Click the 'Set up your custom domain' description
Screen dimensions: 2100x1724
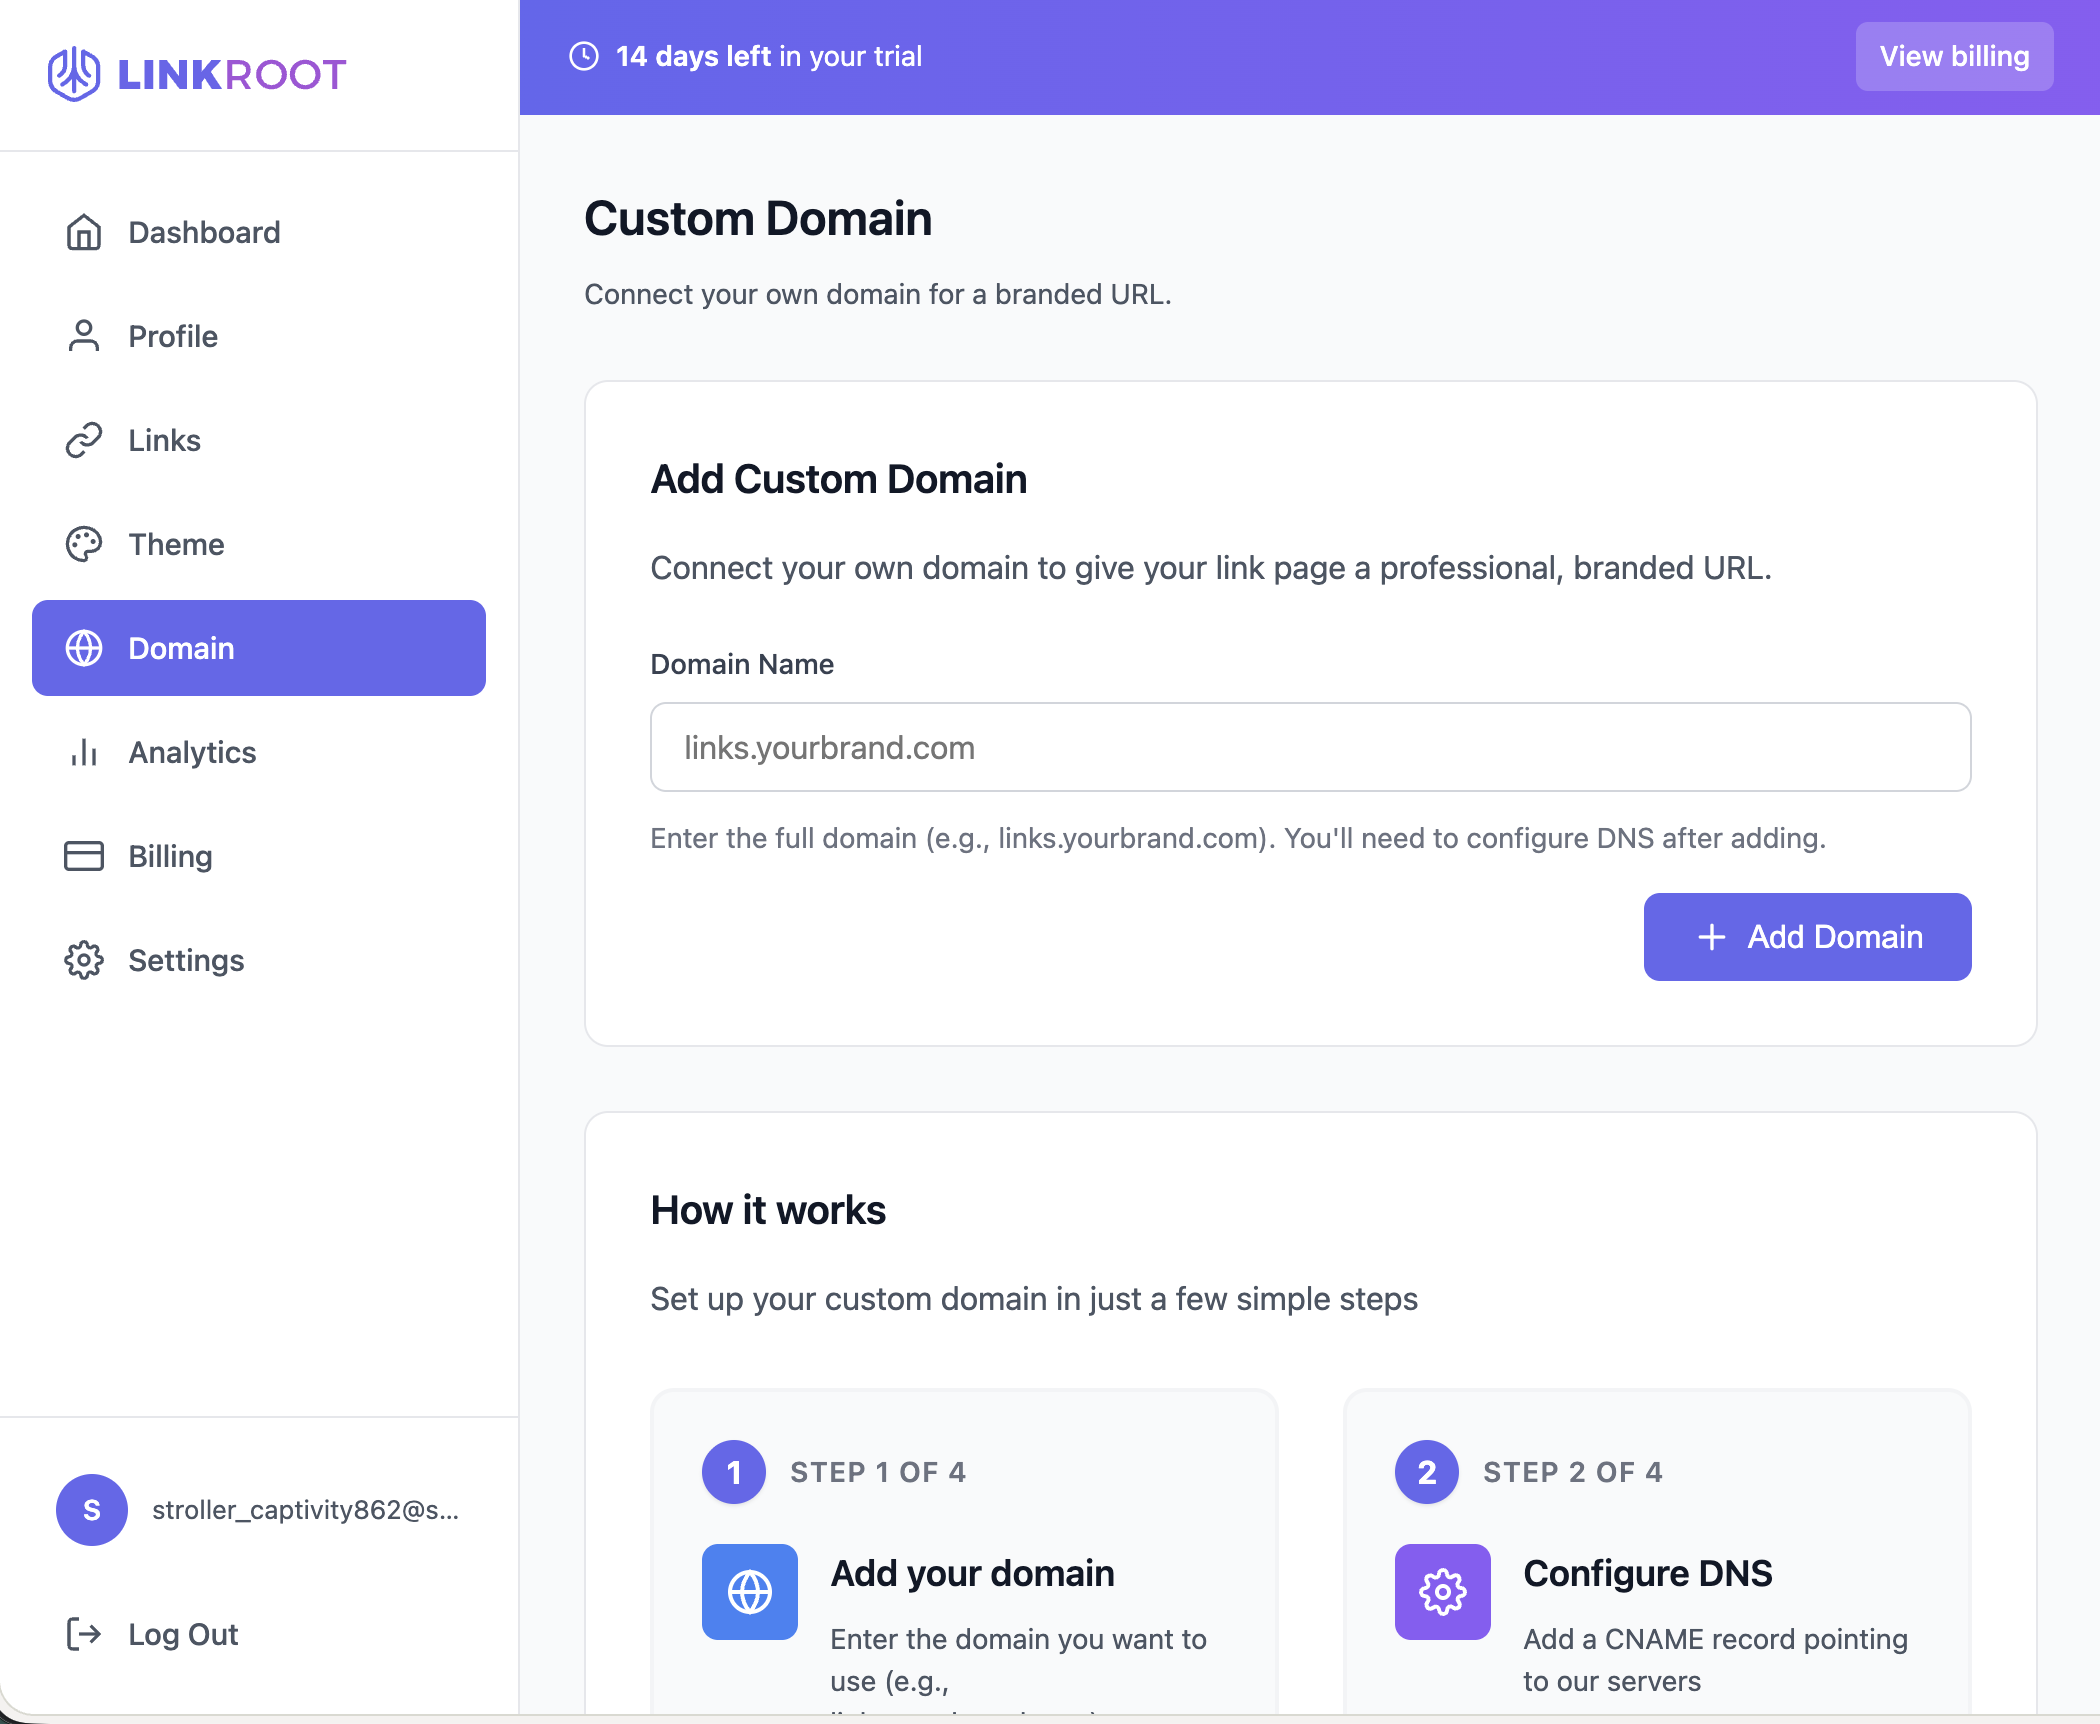(1034, 1298)
